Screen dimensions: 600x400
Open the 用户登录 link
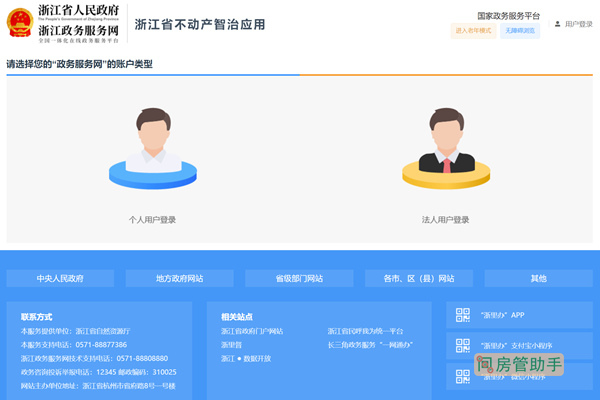coord(579,24)
